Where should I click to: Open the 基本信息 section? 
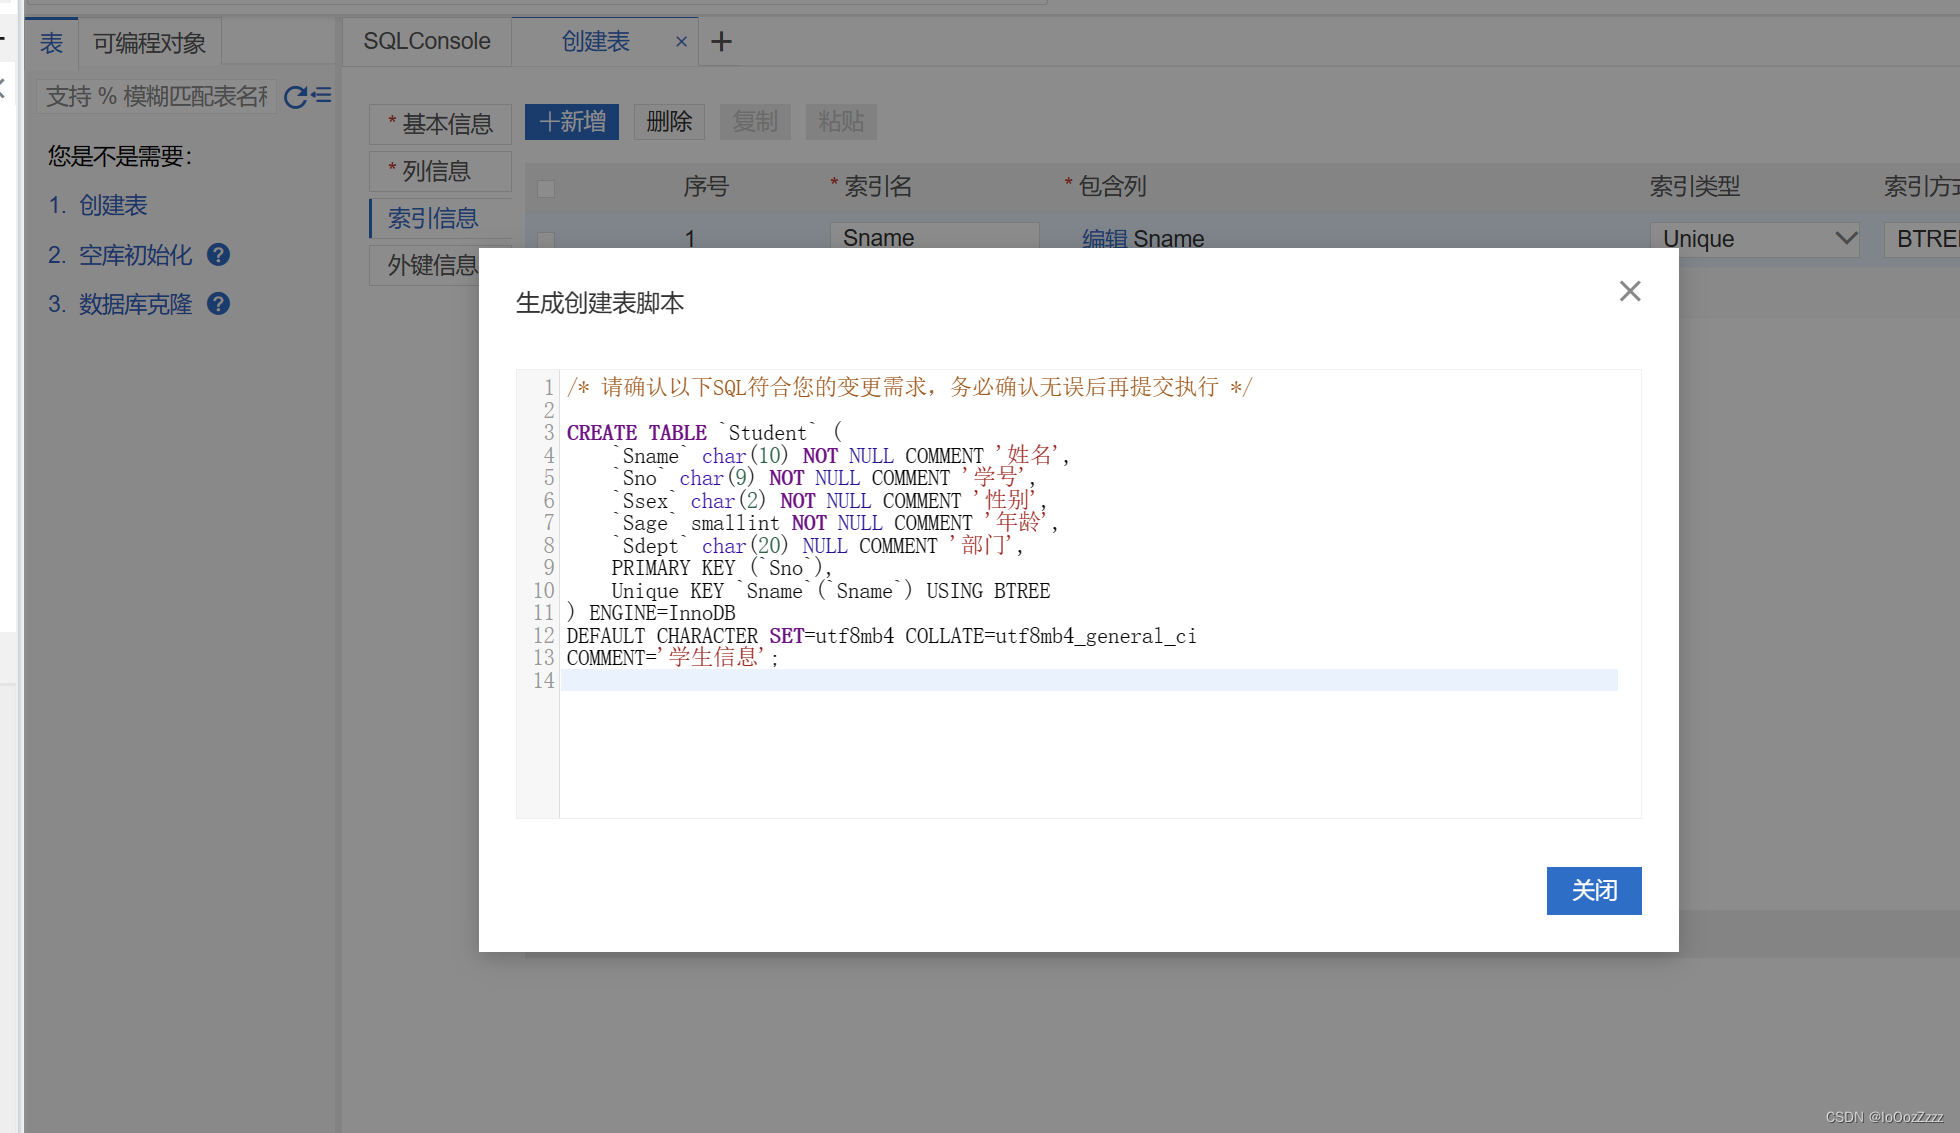click(x=441, y=124)
